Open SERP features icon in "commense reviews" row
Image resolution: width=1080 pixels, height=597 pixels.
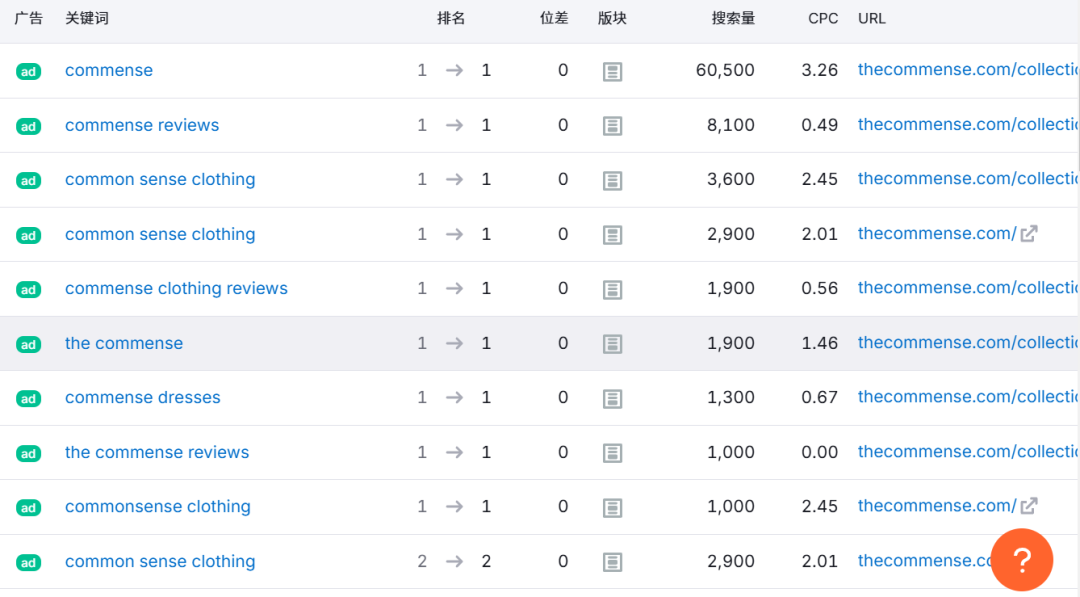(612, 124)
